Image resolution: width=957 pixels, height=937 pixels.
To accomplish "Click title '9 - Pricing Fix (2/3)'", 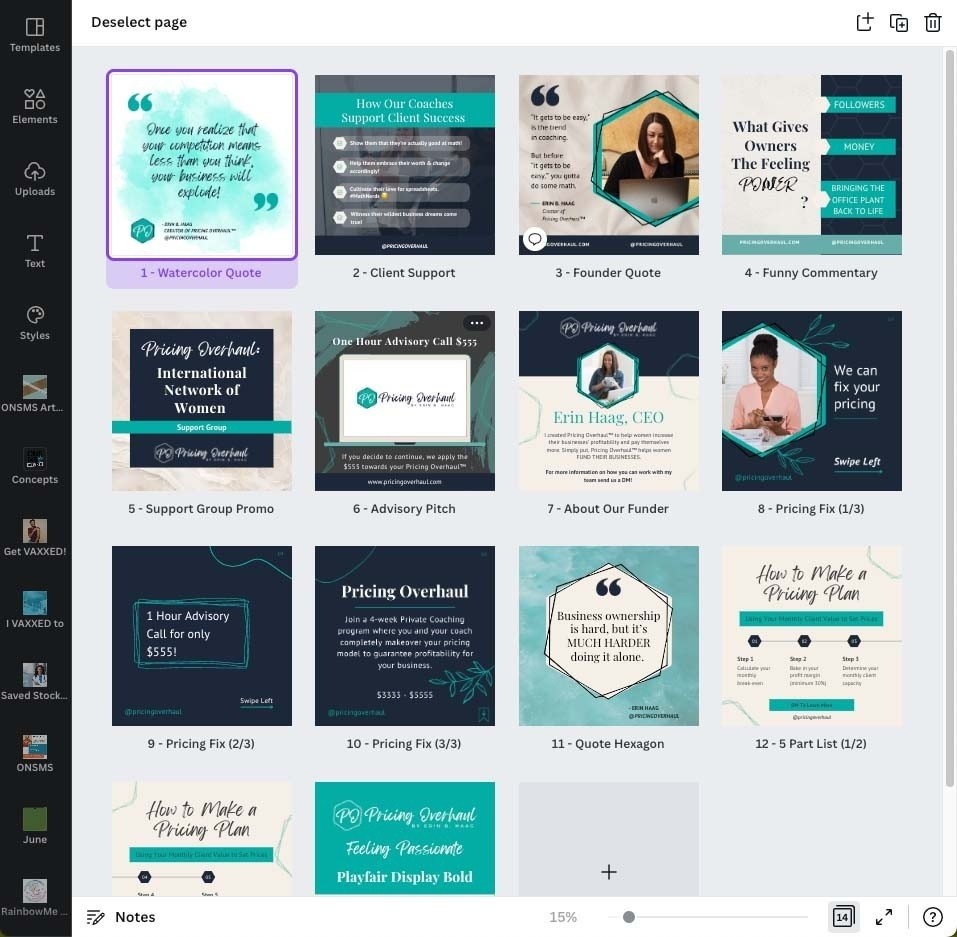I will coord(201,743).
